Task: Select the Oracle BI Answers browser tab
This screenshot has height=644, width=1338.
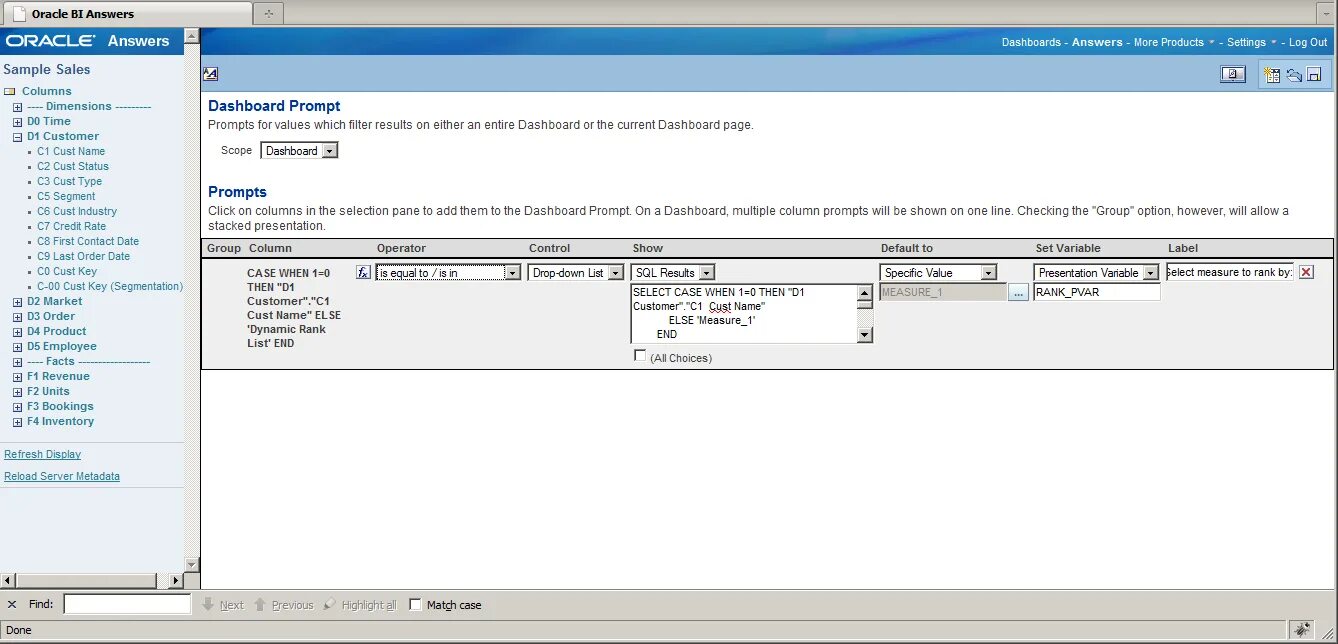Action: [x=127, y=14]
